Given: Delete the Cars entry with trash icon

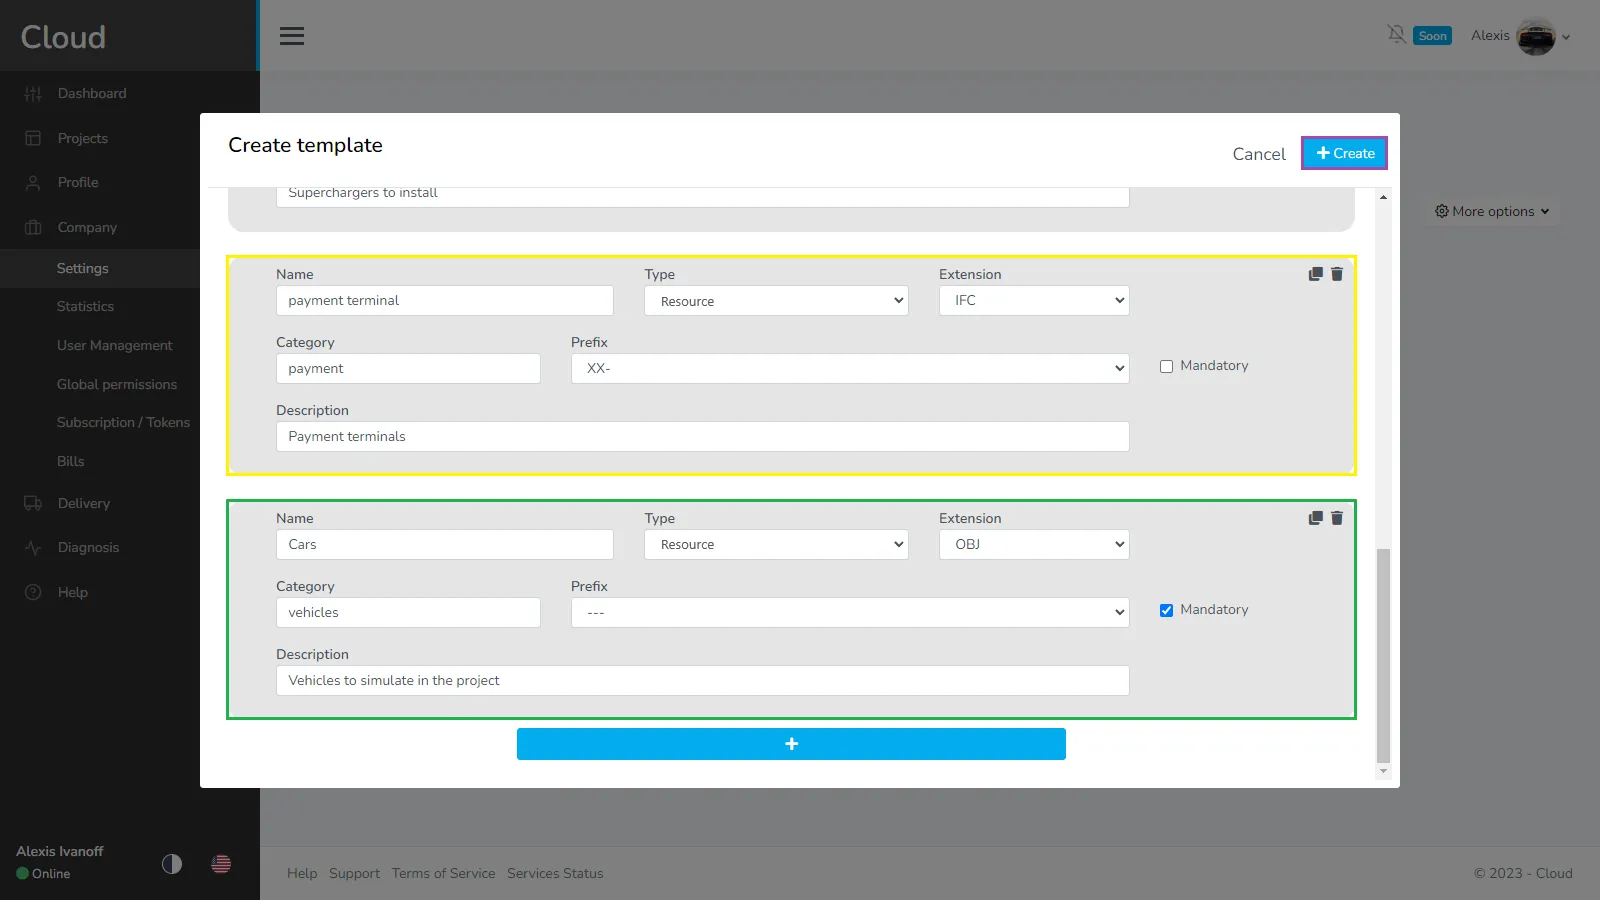Looking at the screenshot, I should [x=1337, y=518].
